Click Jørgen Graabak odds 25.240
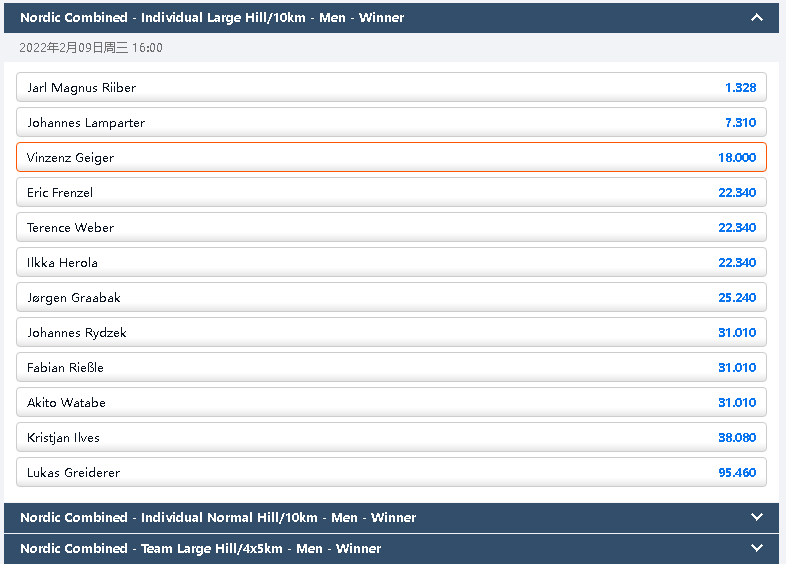Screen dimensions: 786x564 pyautogui.click(x=736, y=298)
